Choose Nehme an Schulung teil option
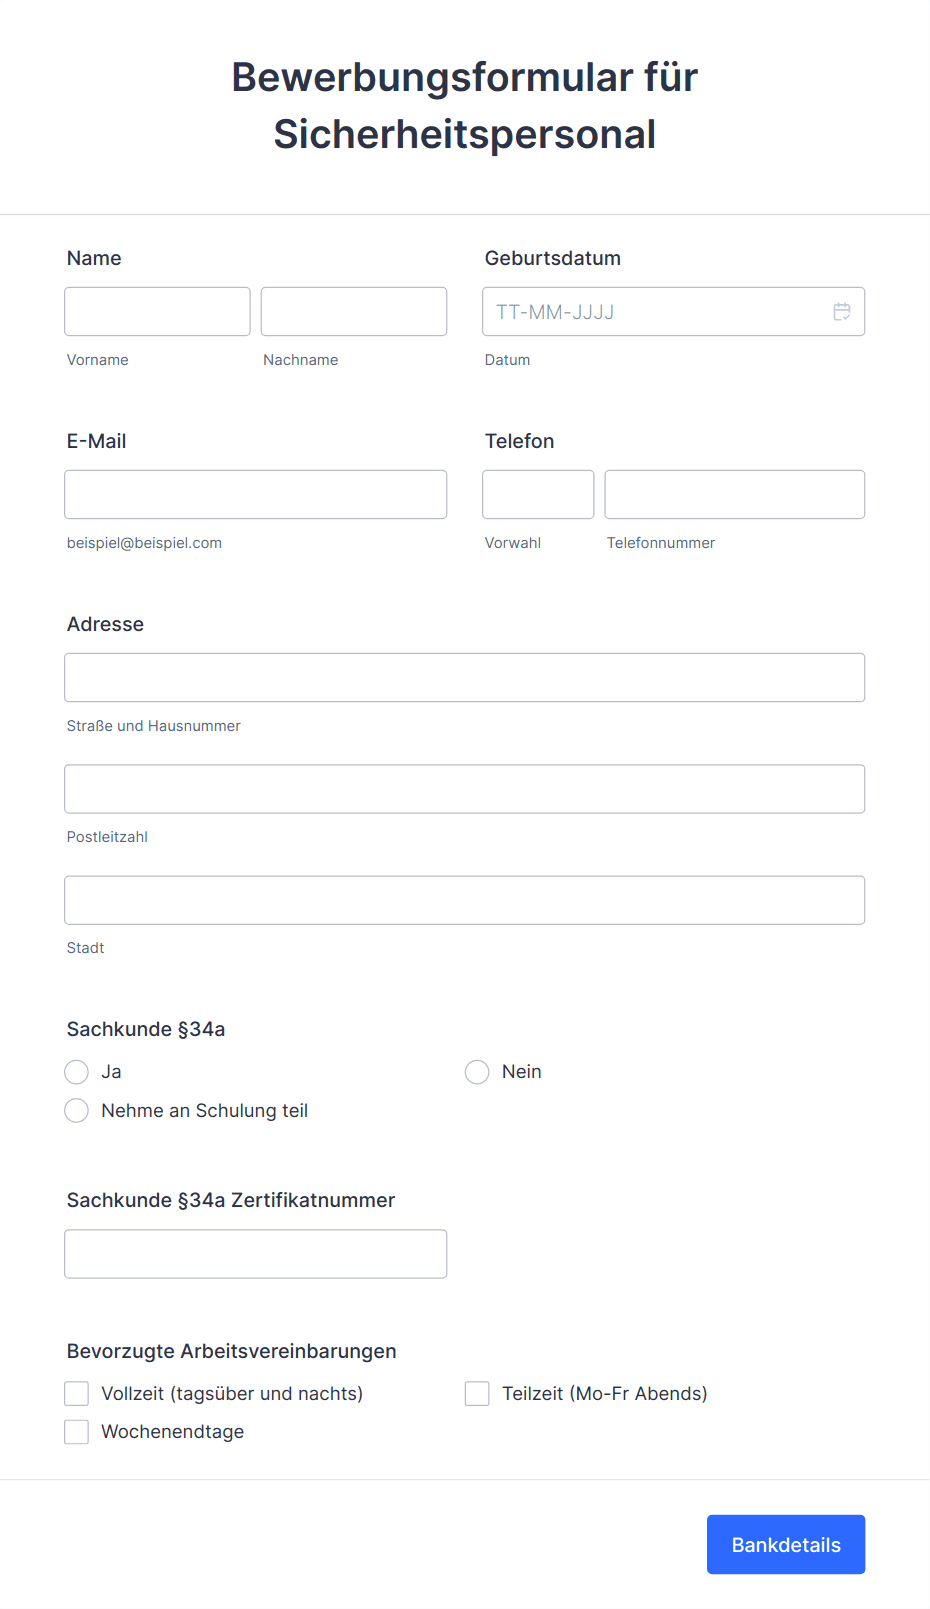This screenshot has width=930, height=1609. 77,1111
